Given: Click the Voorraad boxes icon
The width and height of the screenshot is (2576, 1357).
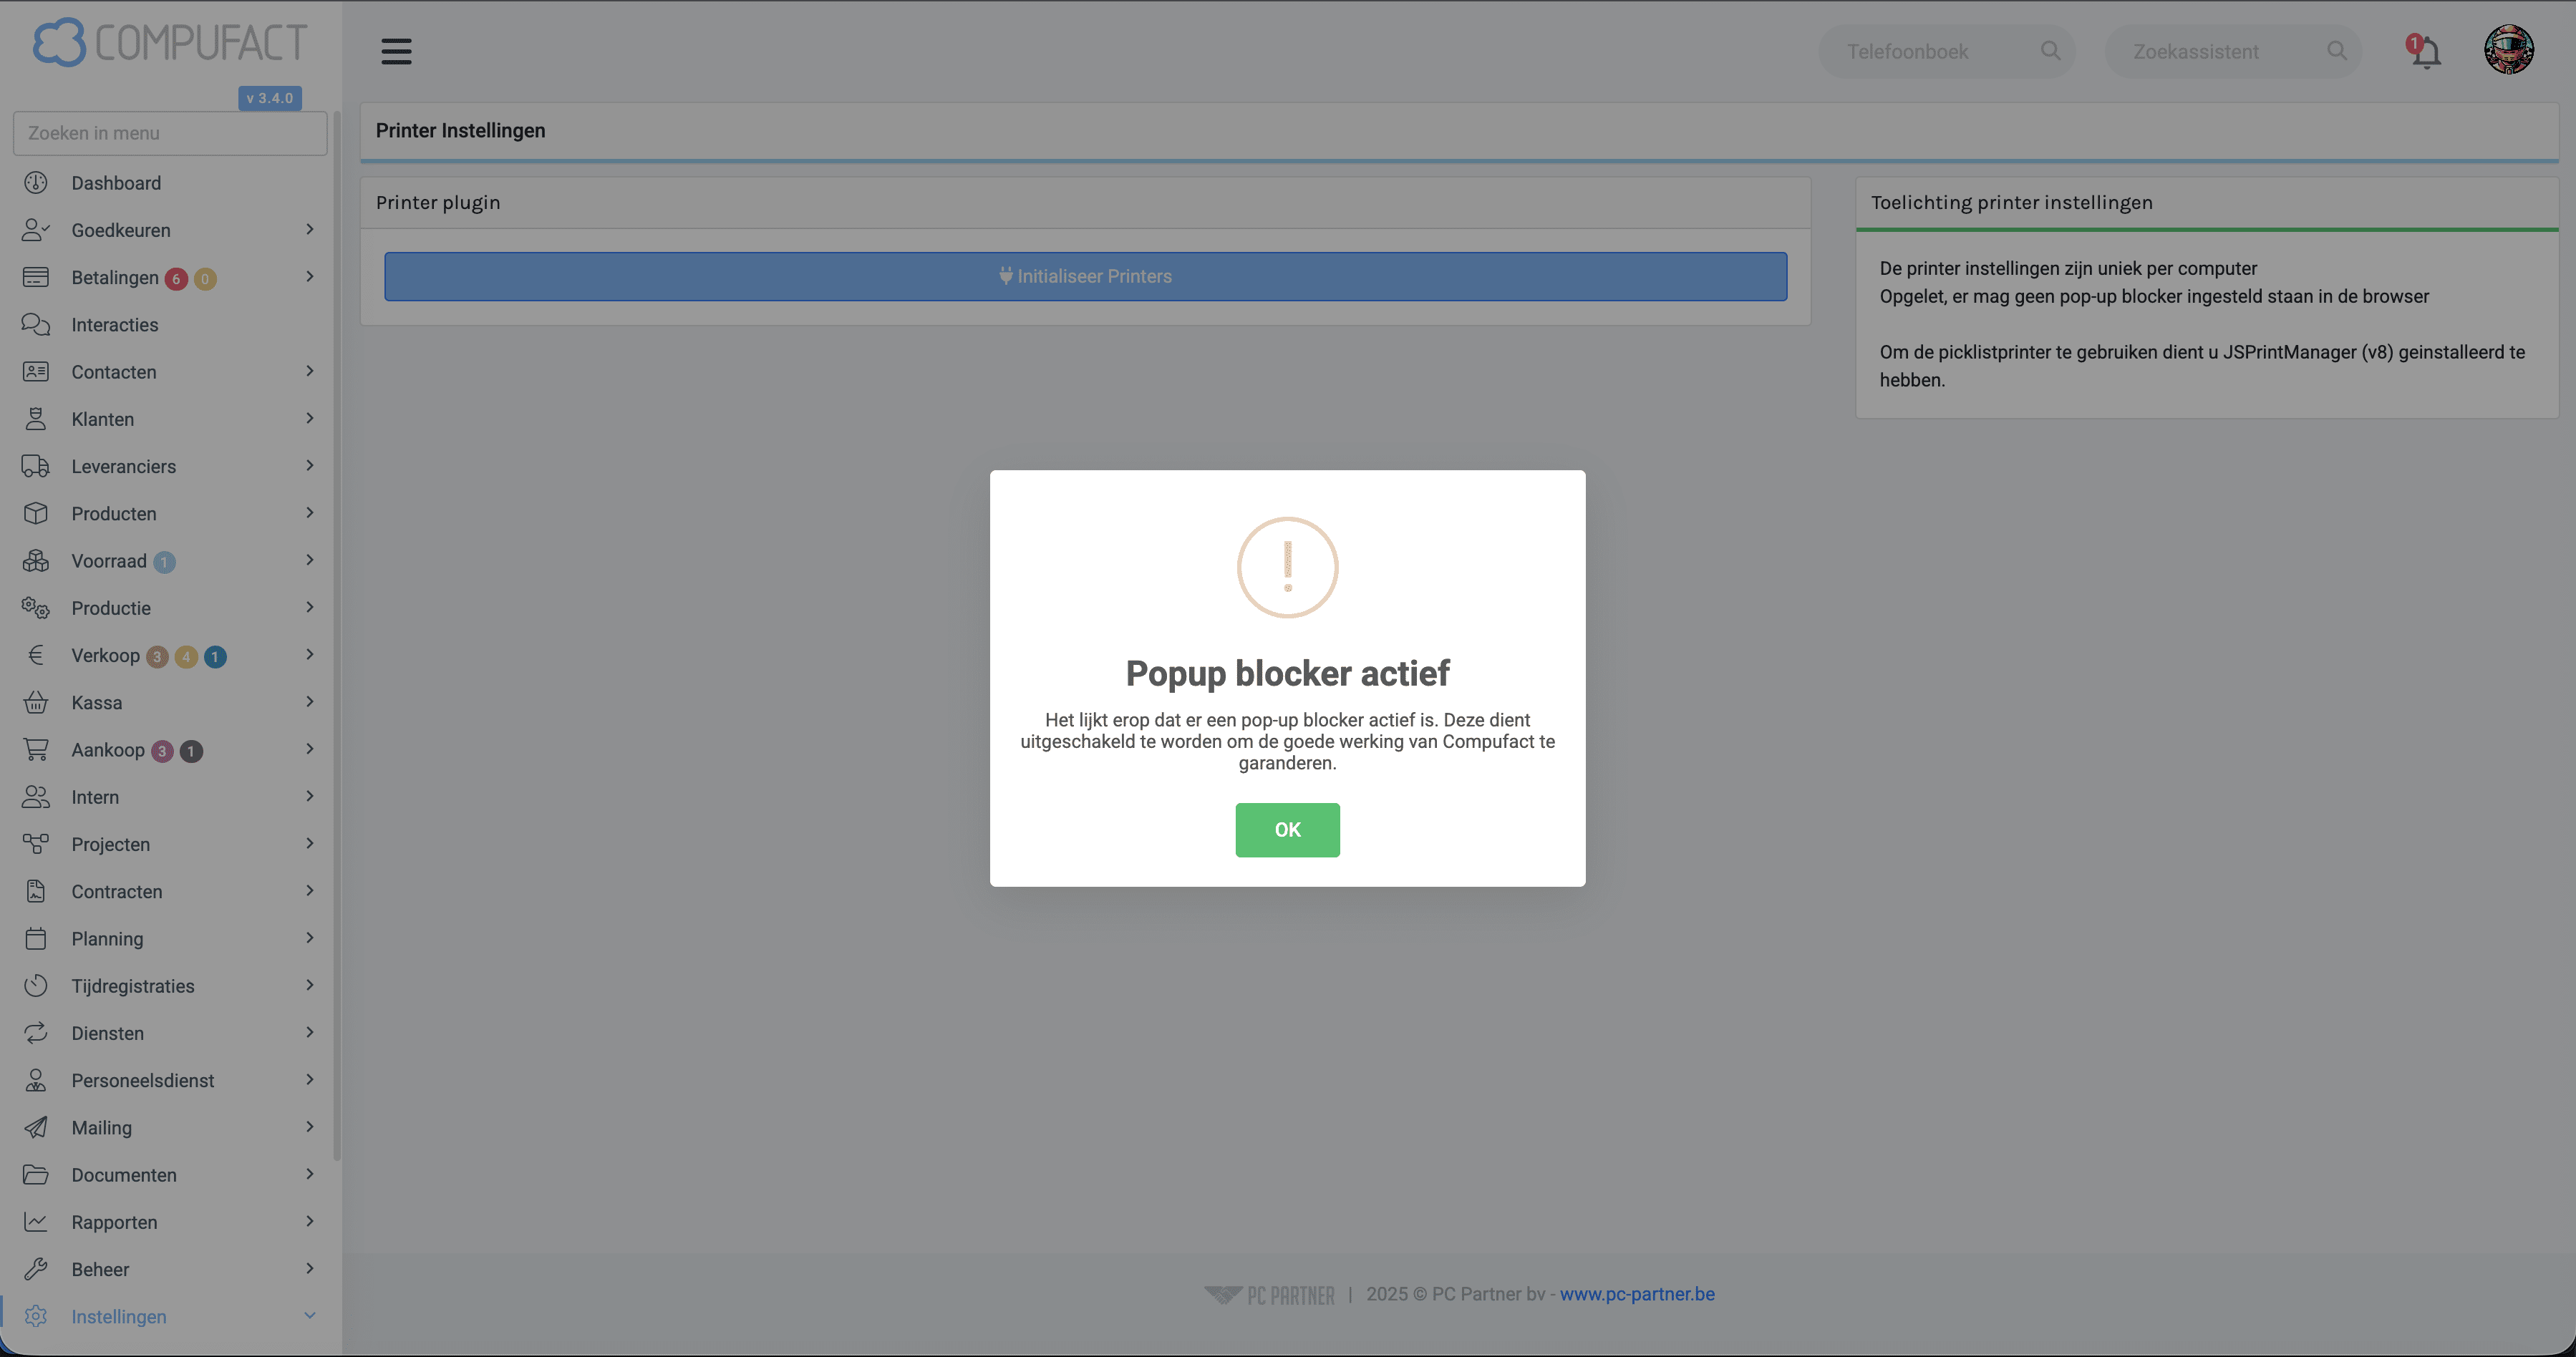Looking at the screenshot, I should 36,561.
